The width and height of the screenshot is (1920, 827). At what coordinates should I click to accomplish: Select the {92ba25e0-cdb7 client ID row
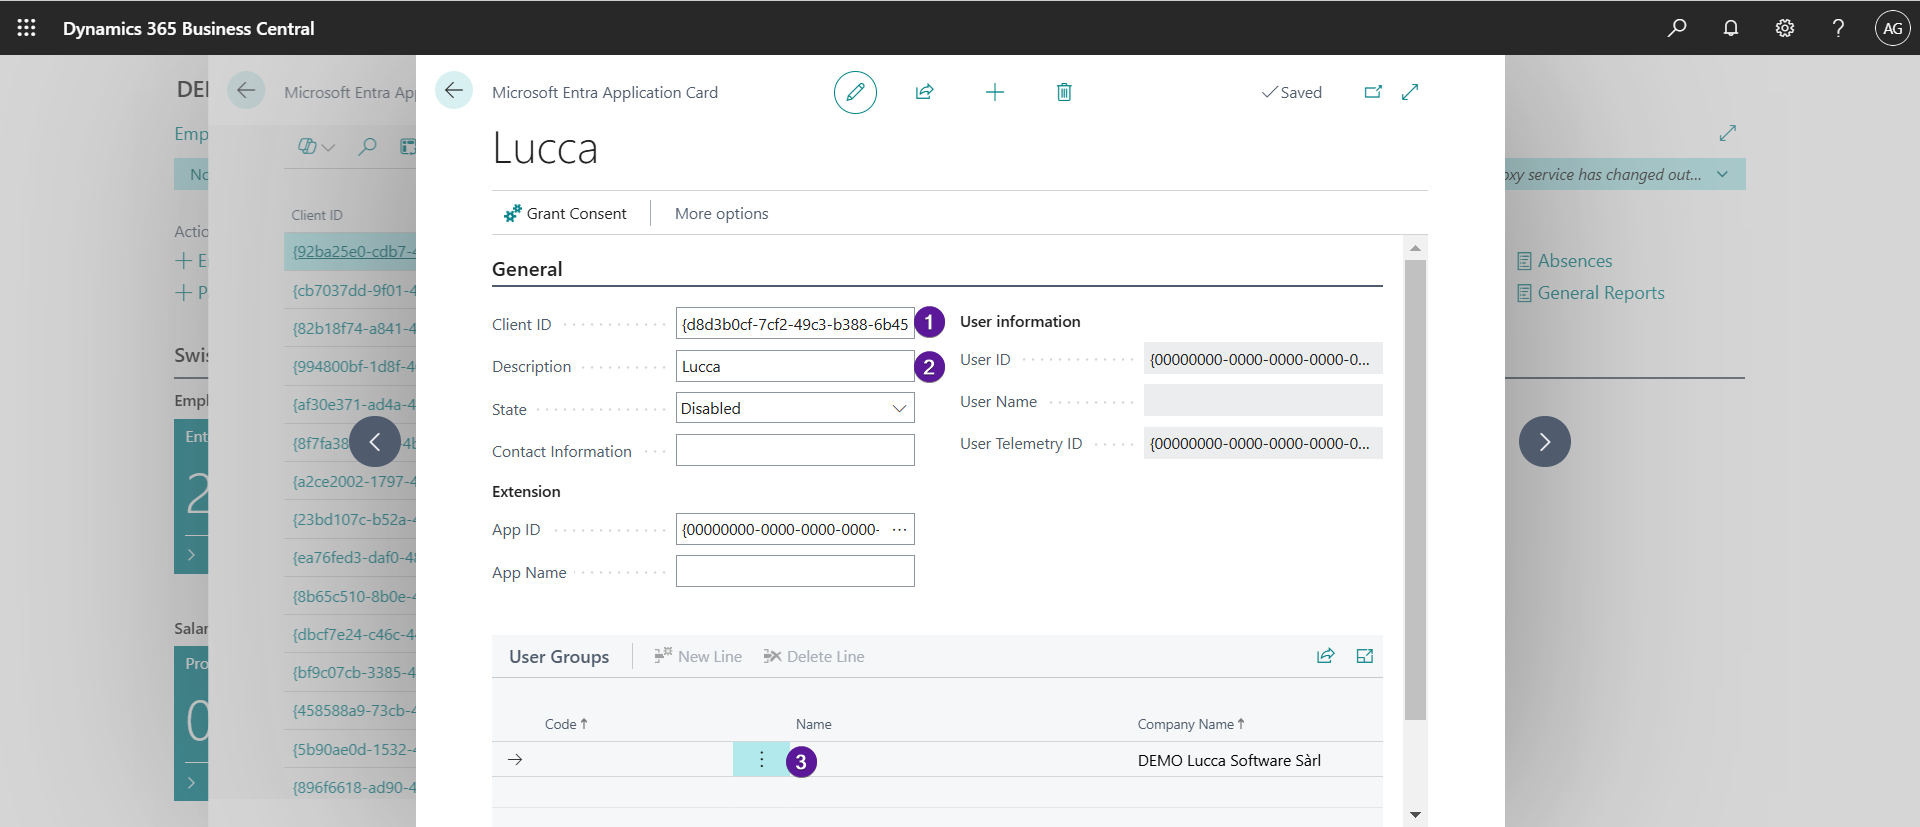pyautogui.click(x=350, y=251)
